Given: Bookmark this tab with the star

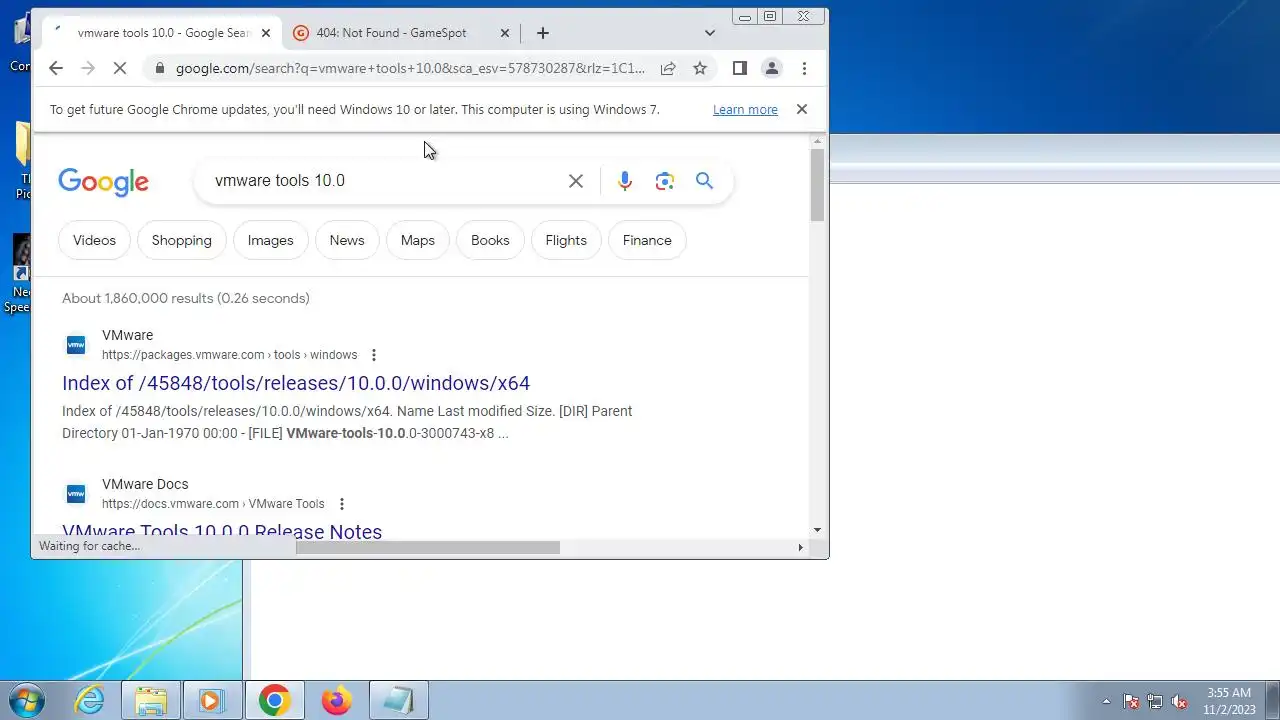Looking at the screenshot, I should coord(700,68).
